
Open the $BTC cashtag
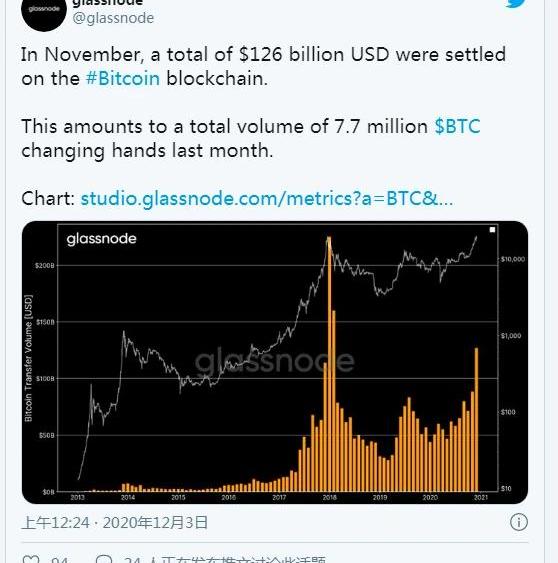[x=457, y=126]
